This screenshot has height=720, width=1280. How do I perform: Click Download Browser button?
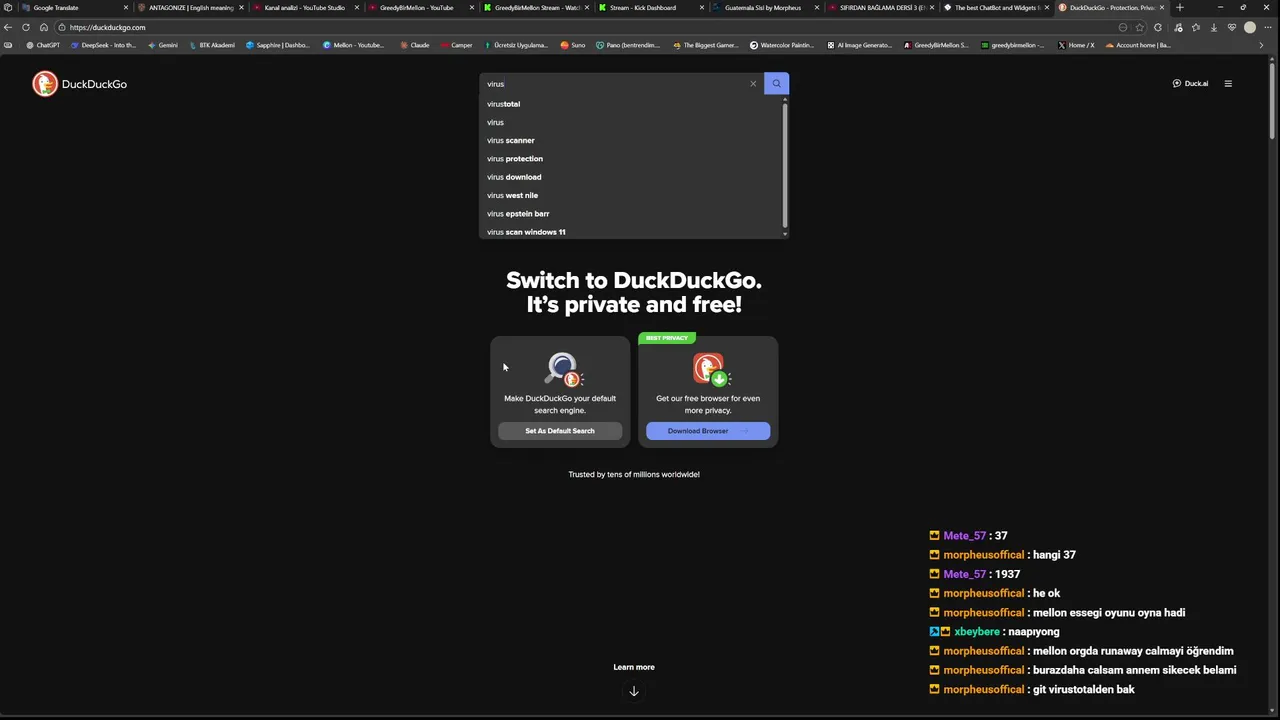click(x=708, y=431)
